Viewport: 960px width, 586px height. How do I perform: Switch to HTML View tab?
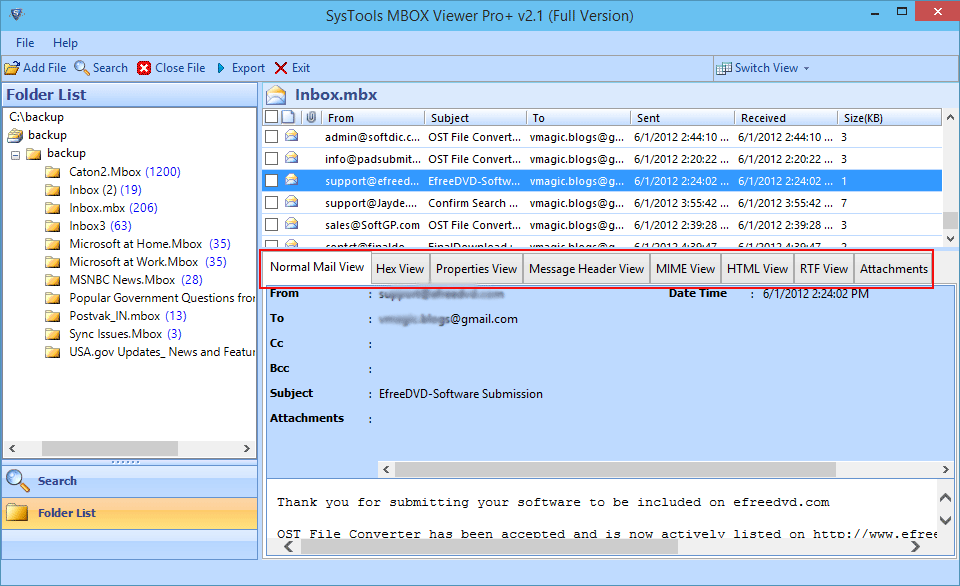[757, 269]
